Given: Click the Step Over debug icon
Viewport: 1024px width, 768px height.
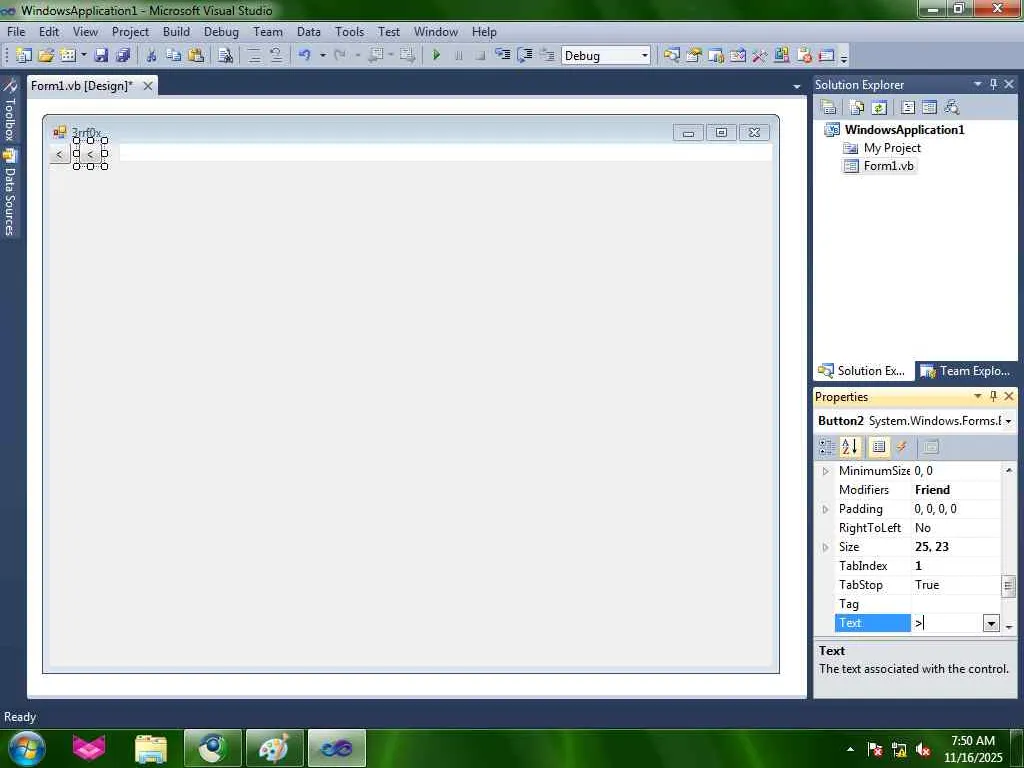Looking at the screenshot, I should coord(524,56).
